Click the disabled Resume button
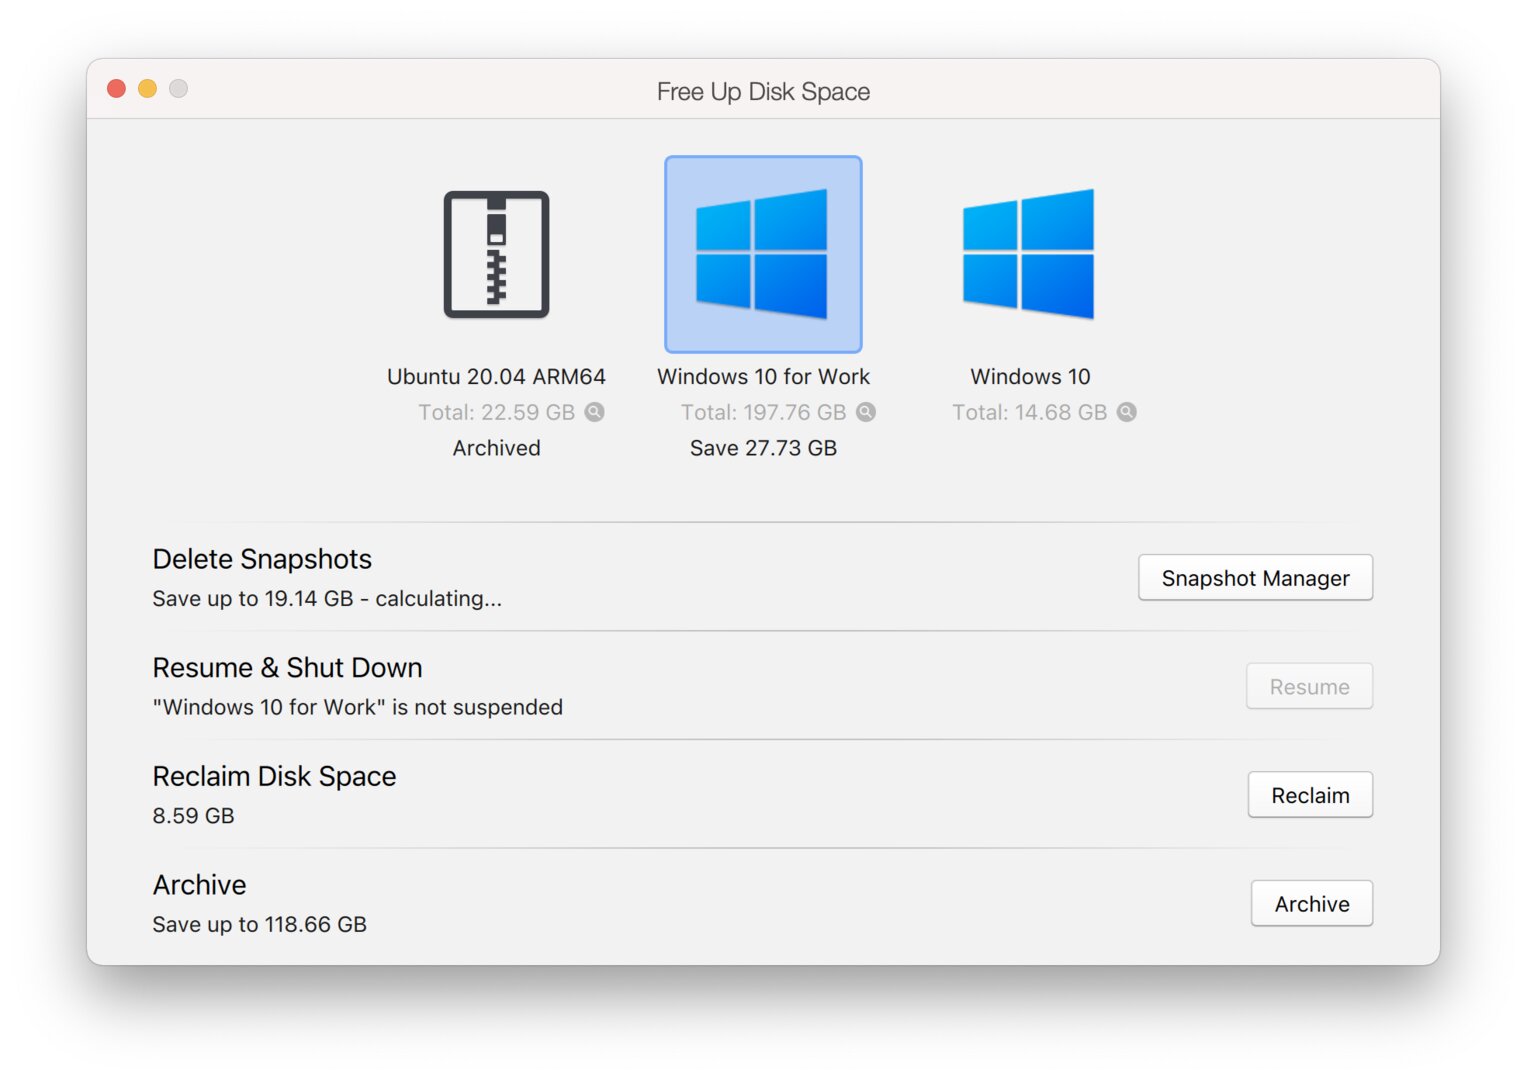The image size is (1527, 1080). pyautogui.click(x=1309, y=687)
